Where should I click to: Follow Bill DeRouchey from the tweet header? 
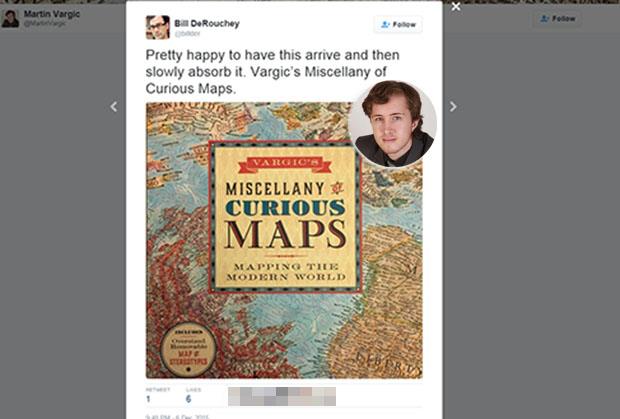[x=398, y=25]
